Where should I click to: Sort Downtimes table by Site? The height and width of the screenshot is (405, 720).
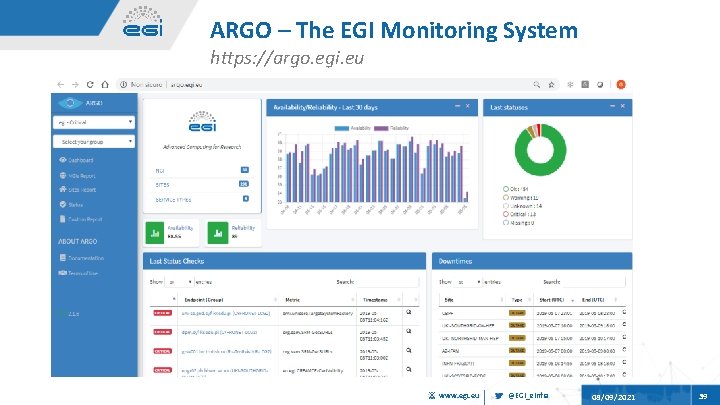click(x=472, y=300)
